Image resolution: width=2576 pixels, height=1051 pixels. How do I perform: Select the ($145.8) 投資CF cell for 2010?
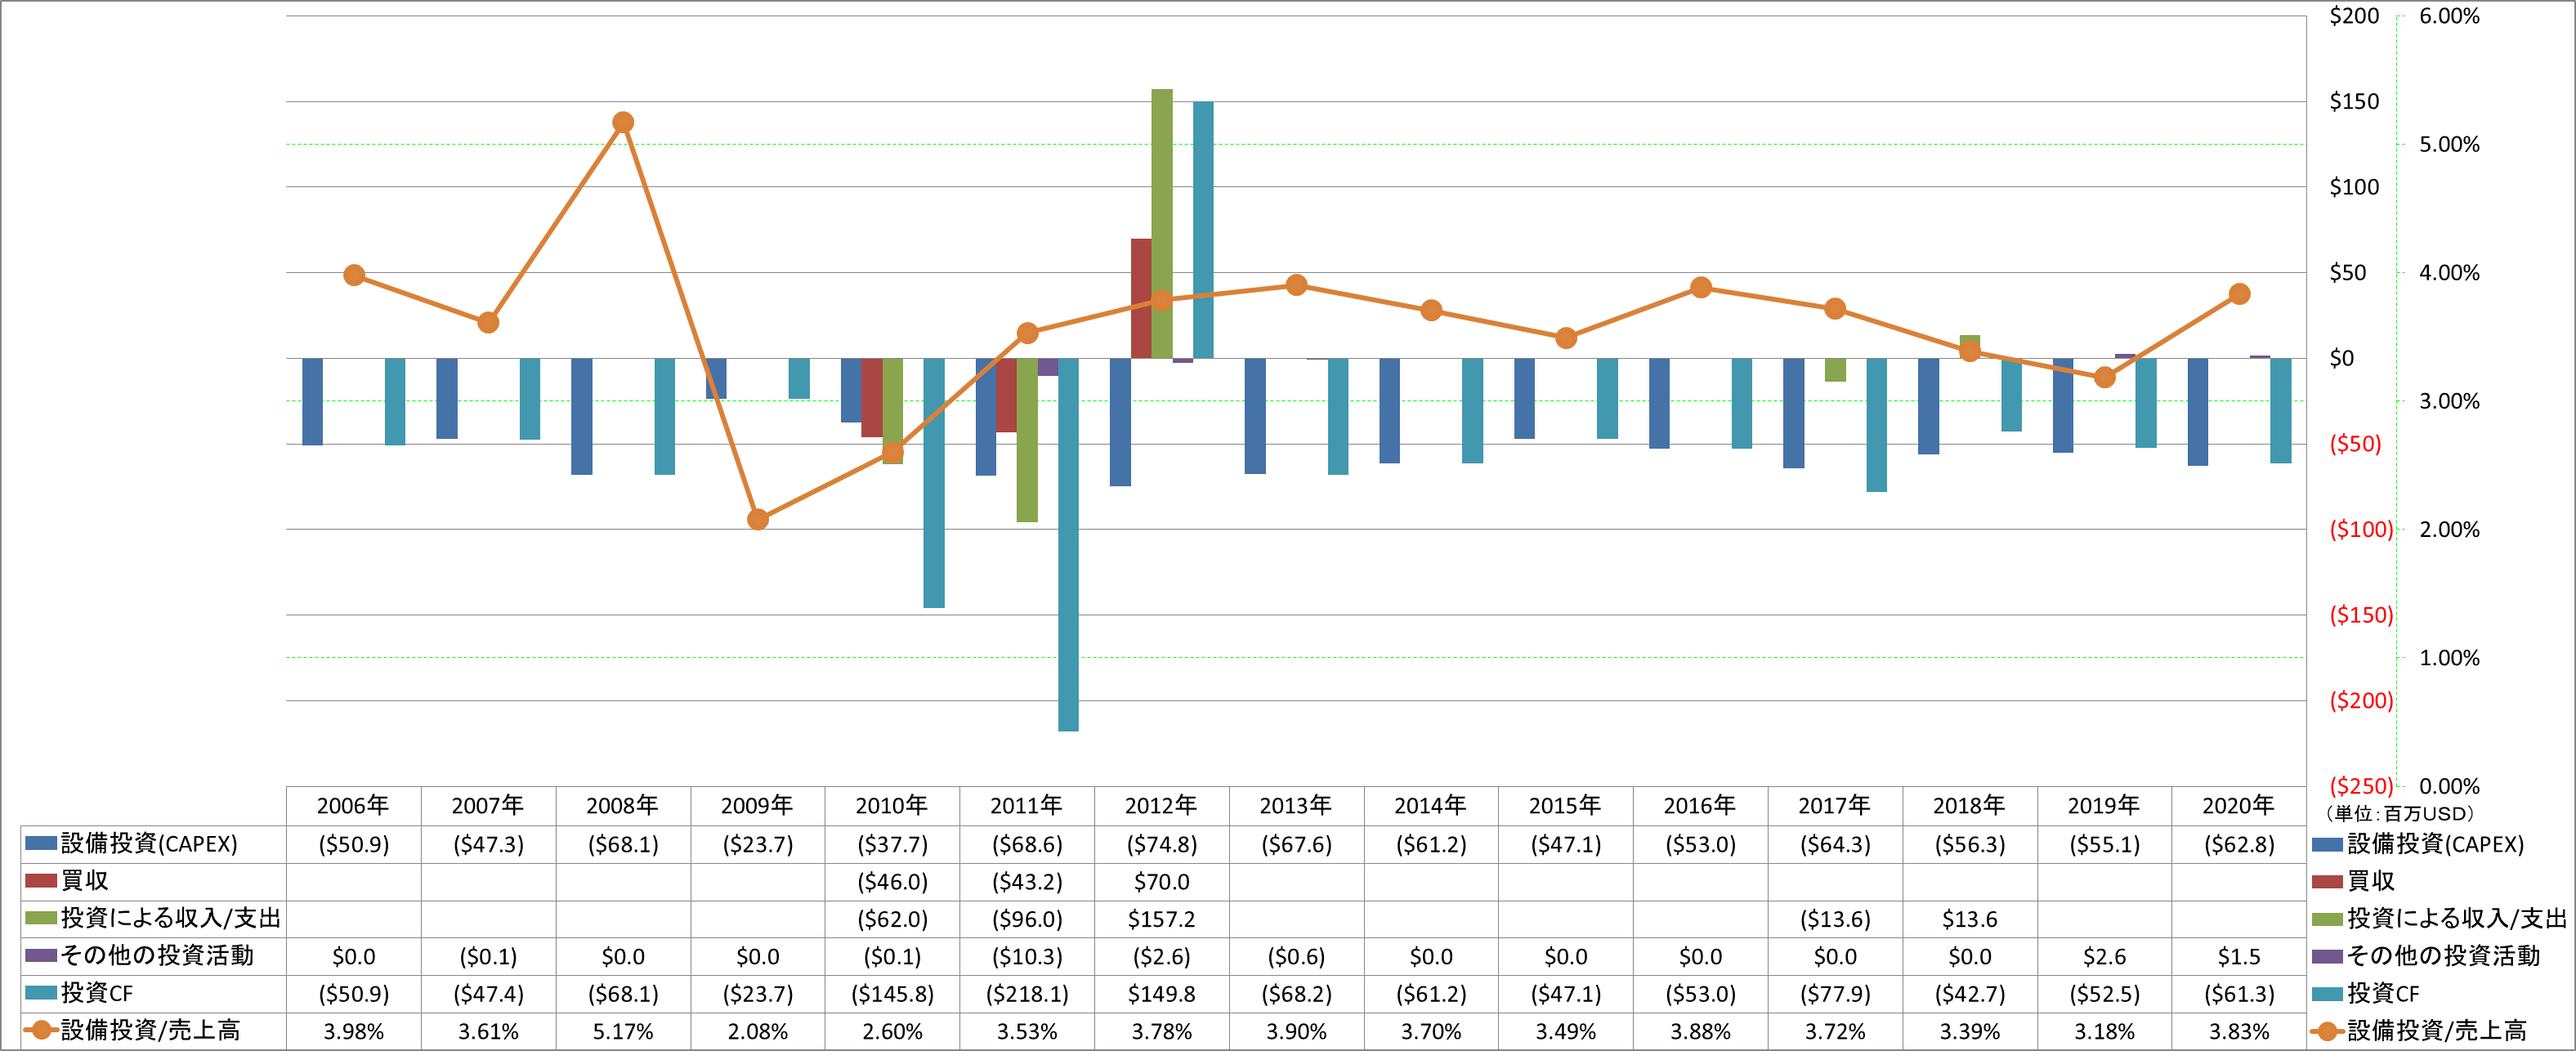tap(892, 994)
